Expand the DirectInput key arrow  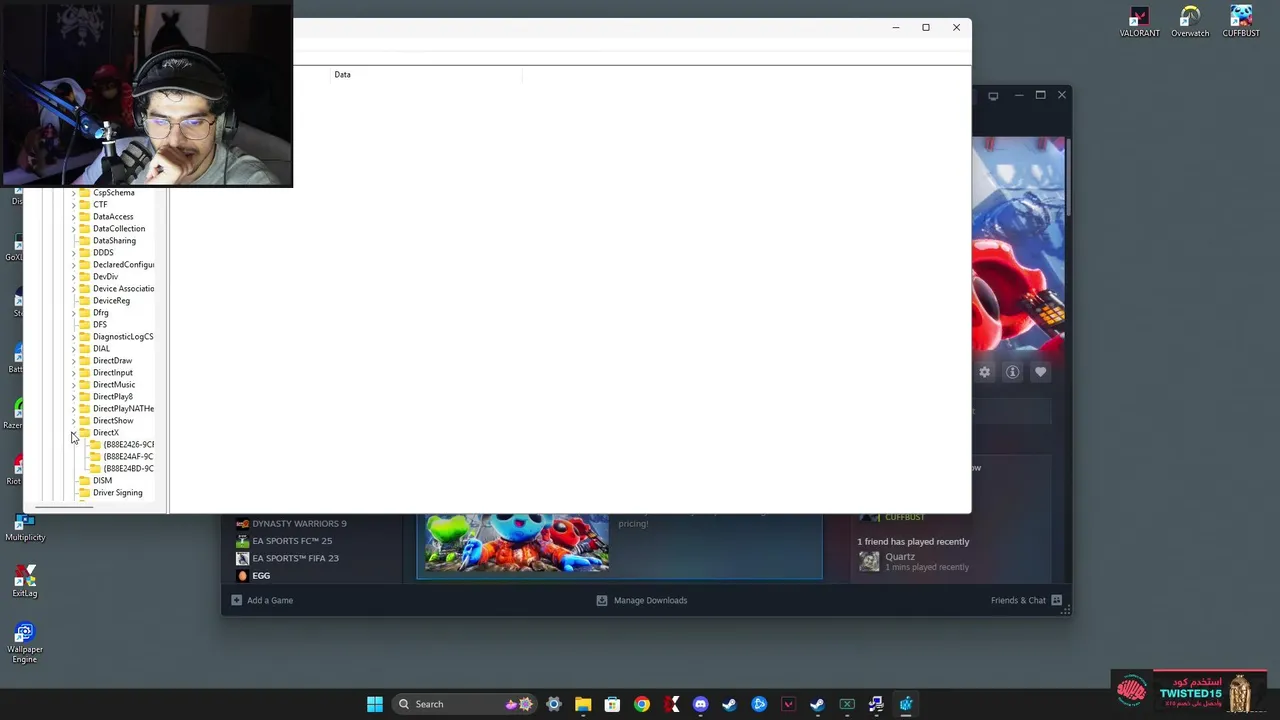[73, 373]
